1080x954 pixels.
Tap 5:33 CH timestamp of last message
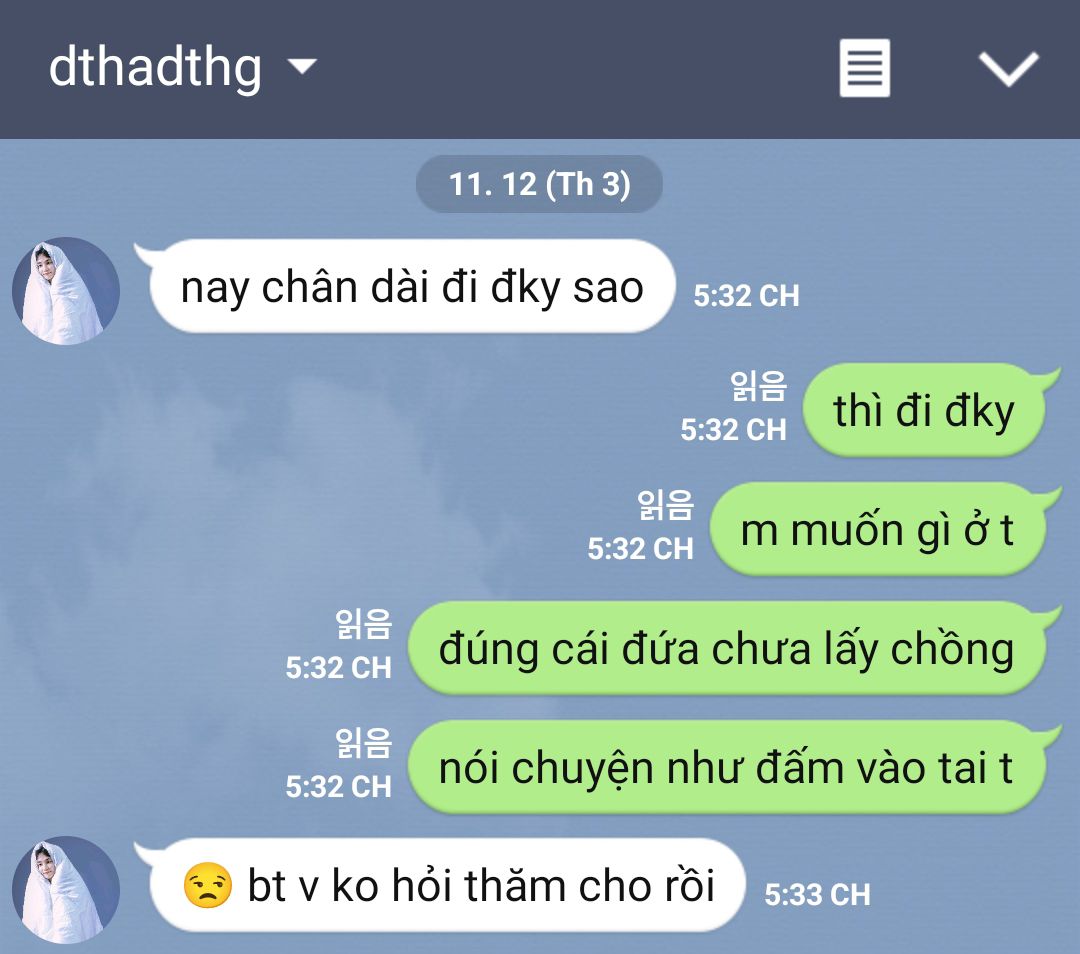(818, 895)
